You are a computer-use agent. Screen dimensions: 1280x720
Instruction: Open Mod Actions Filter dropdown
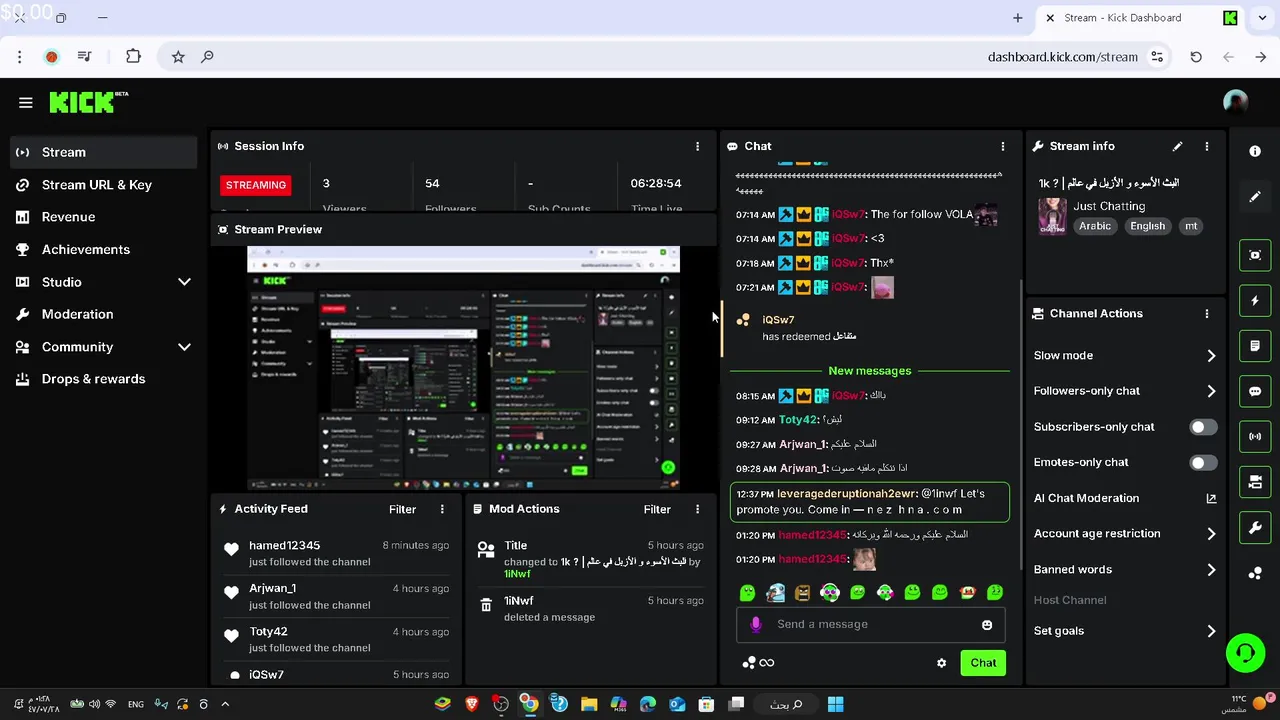[x=657, y=509]
